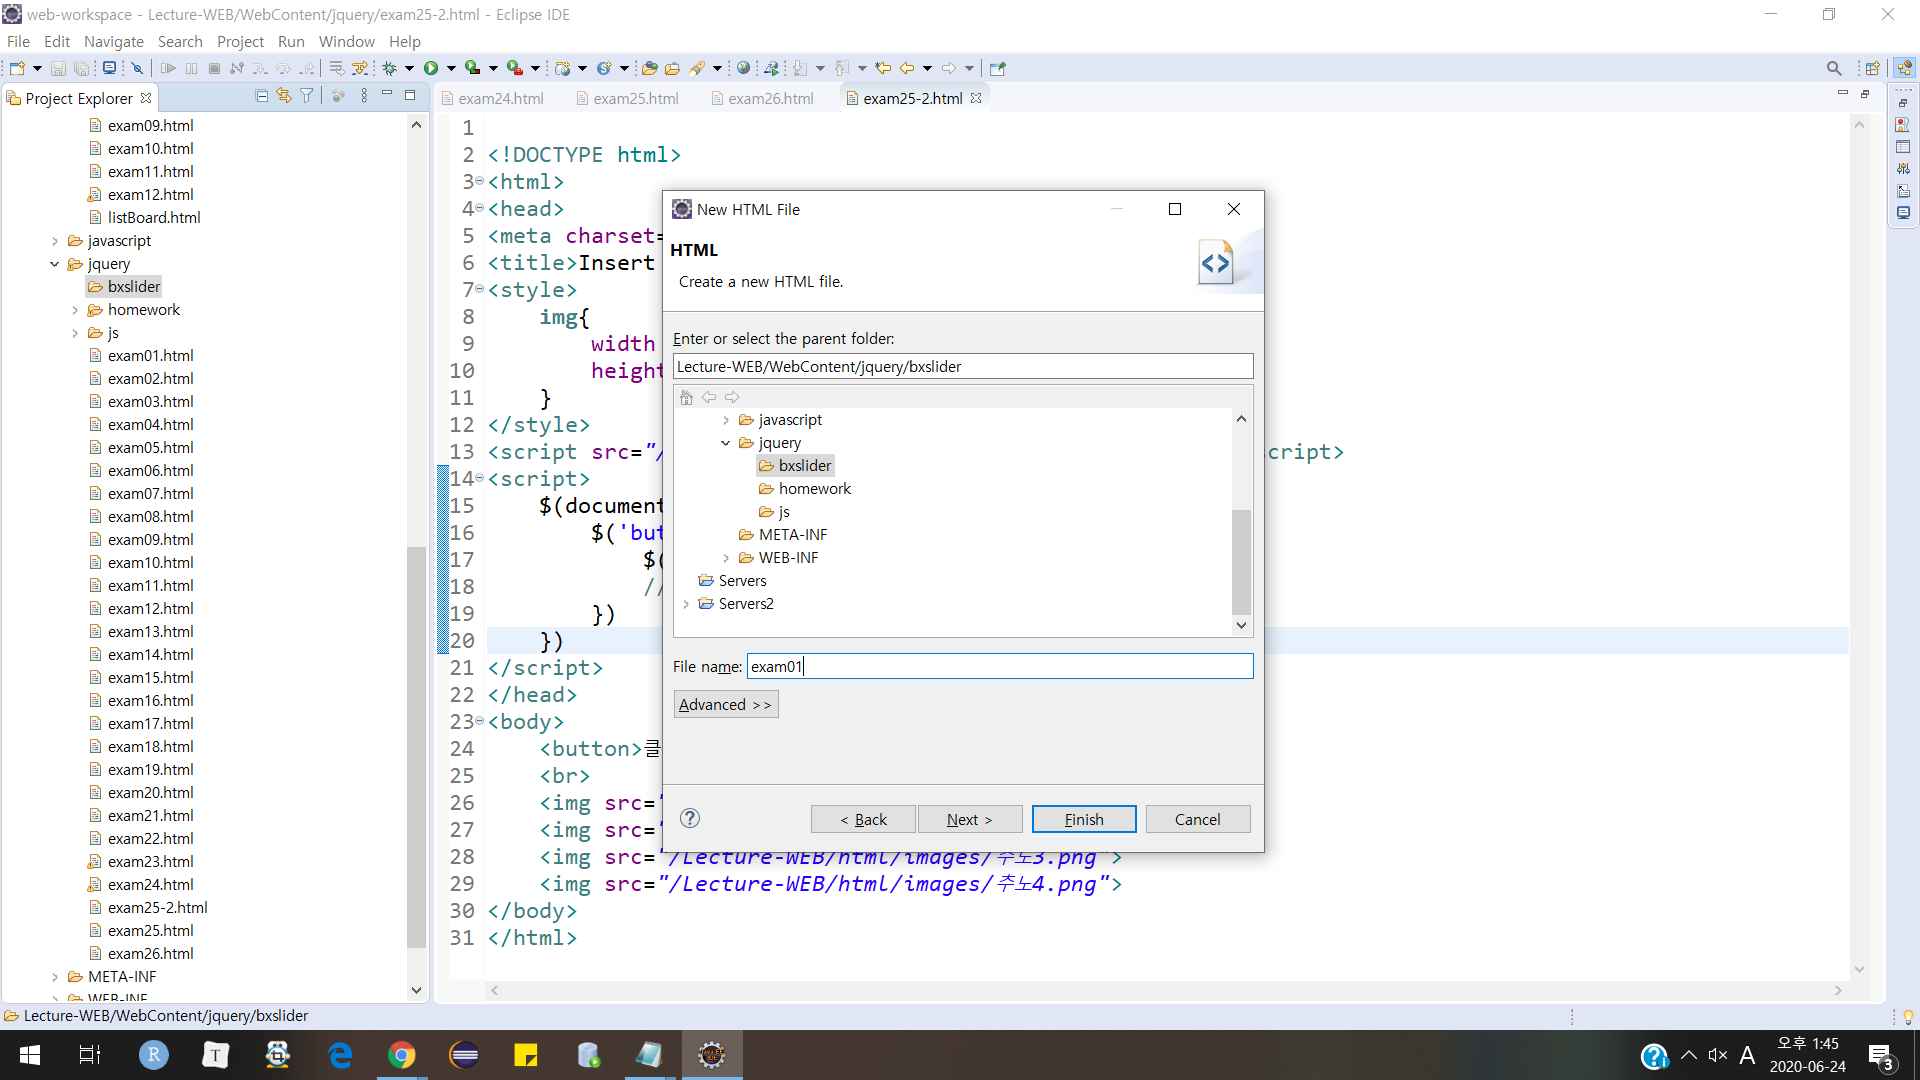Toggle Link with Editor in Project Explorer
This screenshot has height=1080, width=1920.
coord(284,96)
